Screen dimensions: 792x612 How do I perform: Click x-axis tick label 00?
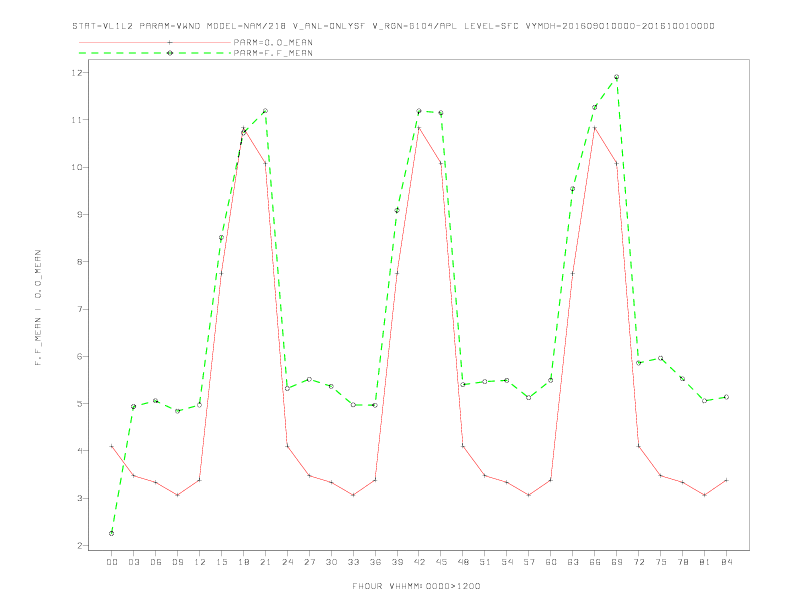(x=112, y=562)
